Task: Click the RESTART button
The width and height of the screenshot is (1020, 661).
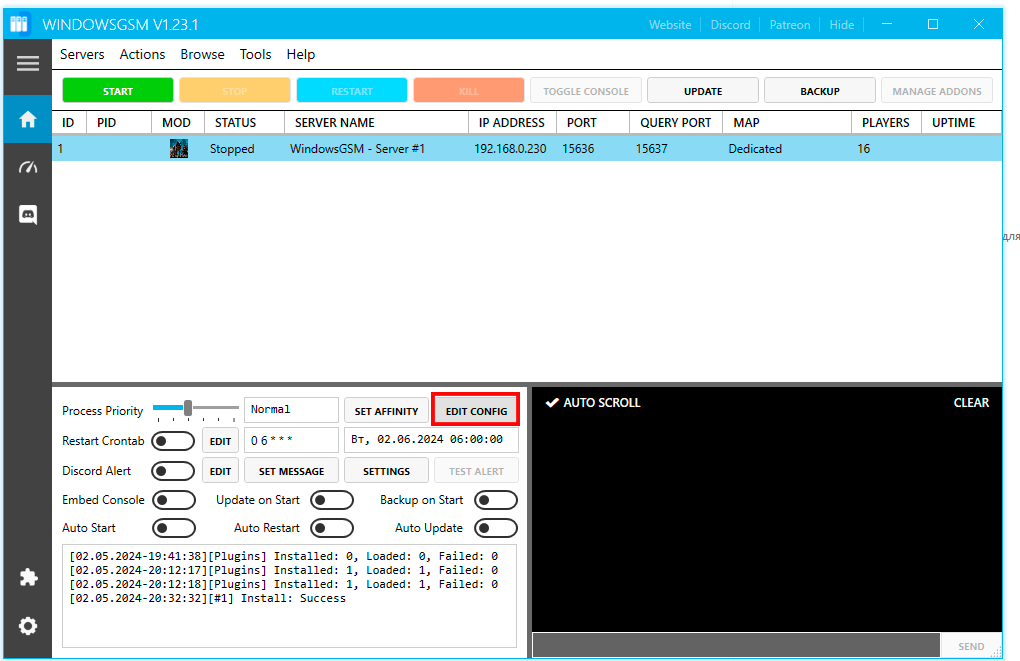Action: (352, 90)
